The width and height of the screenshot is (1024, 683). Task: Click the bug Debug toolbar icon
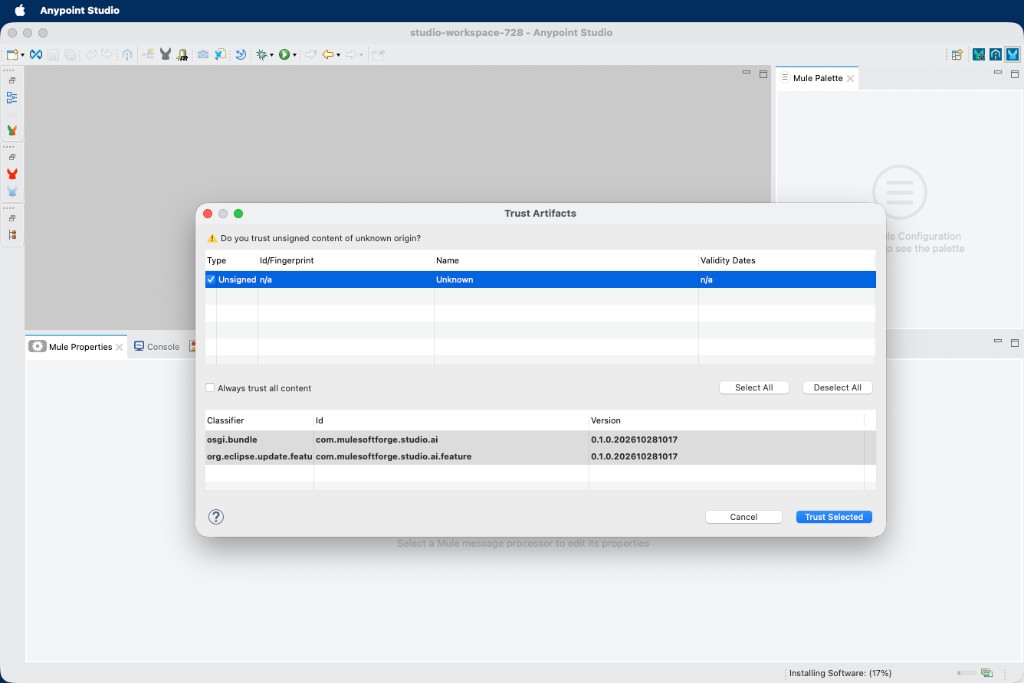tap(262, 55)
